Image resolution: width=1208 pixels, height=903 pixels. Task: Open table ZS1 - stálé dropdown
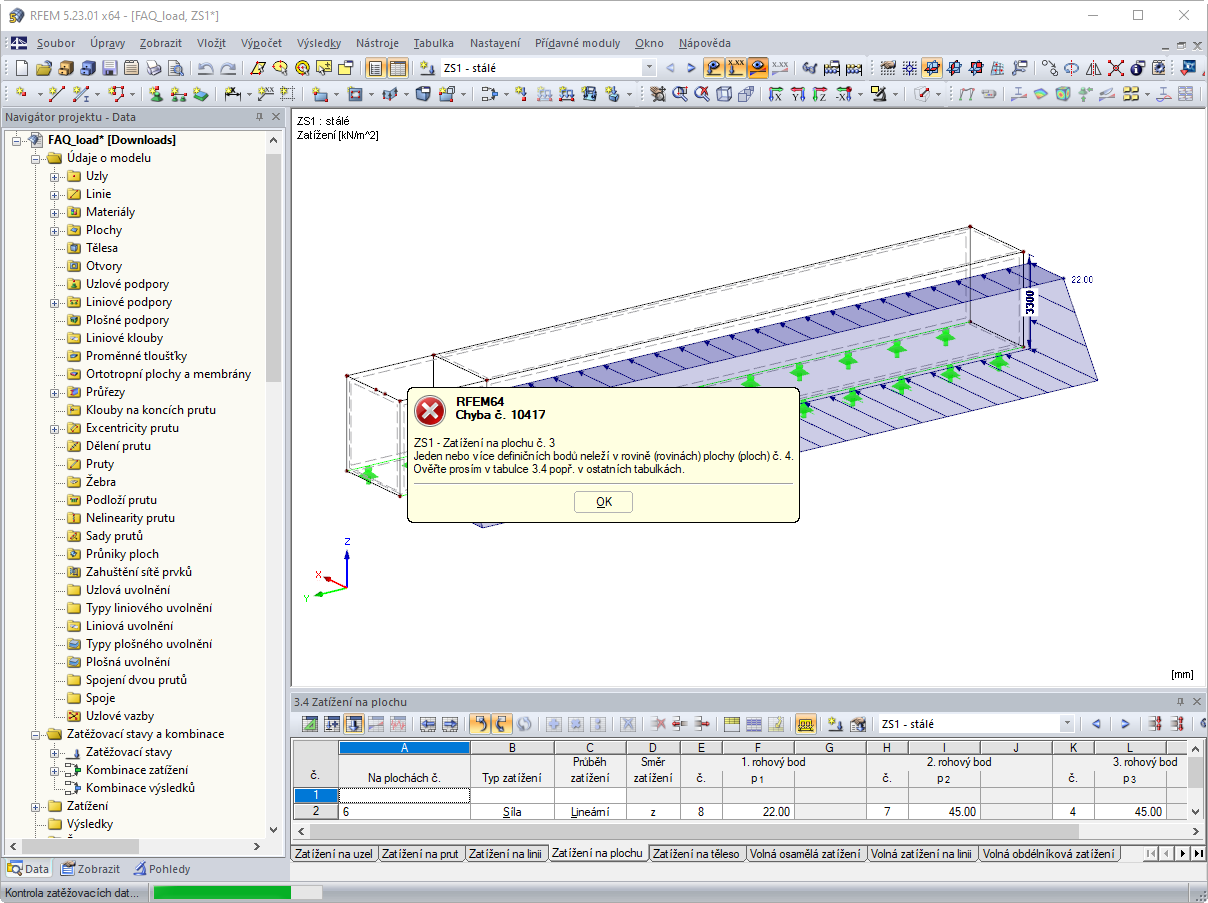[x=1067, y=723]
